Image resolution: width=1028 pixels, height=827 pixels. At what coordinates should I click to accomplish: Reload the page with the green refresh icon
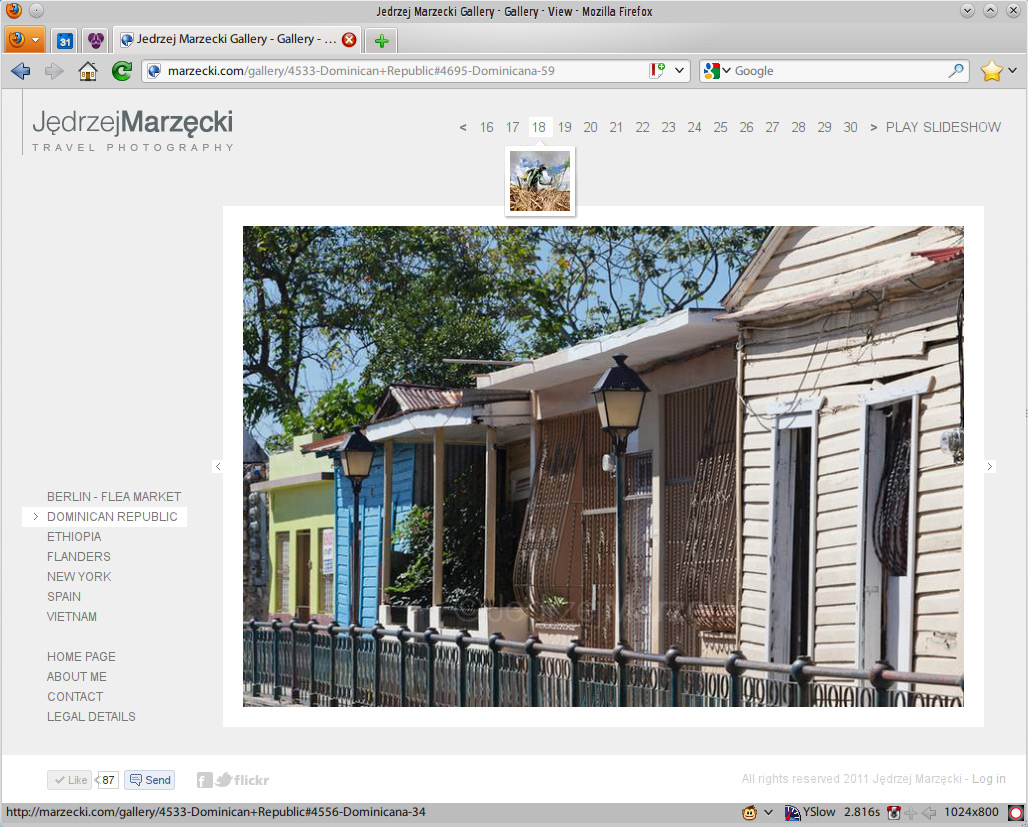click(x=121, y=71)
